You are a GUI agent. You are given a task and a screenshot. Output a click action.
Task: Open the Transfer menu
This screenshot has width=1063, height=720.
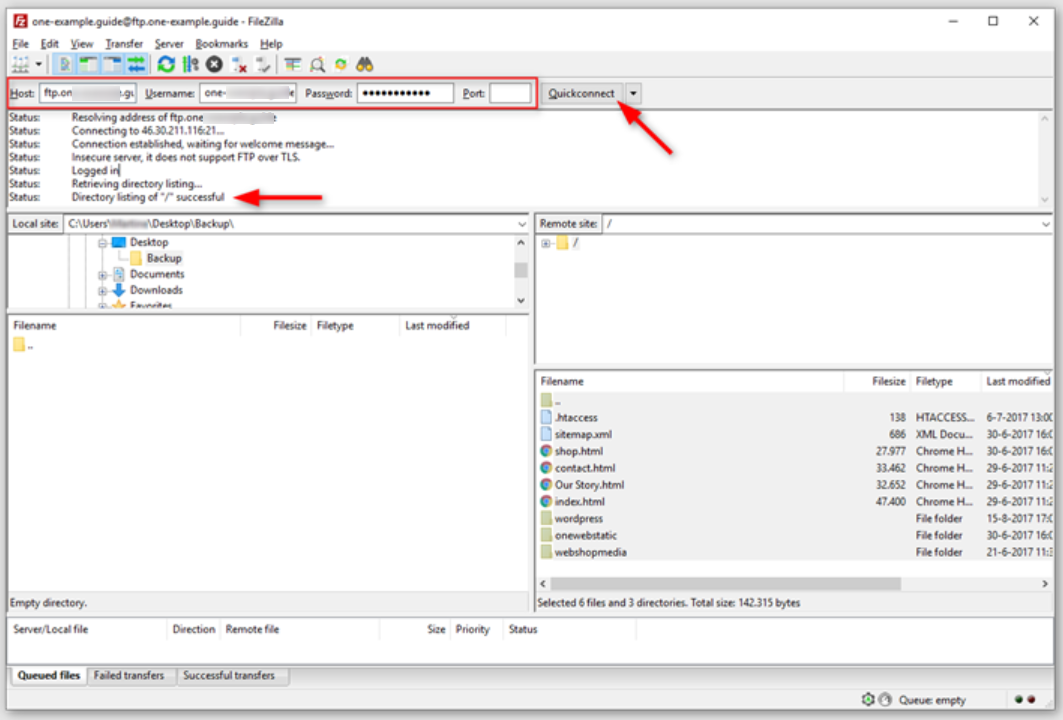pyautogui.click(x=124, y=44)
